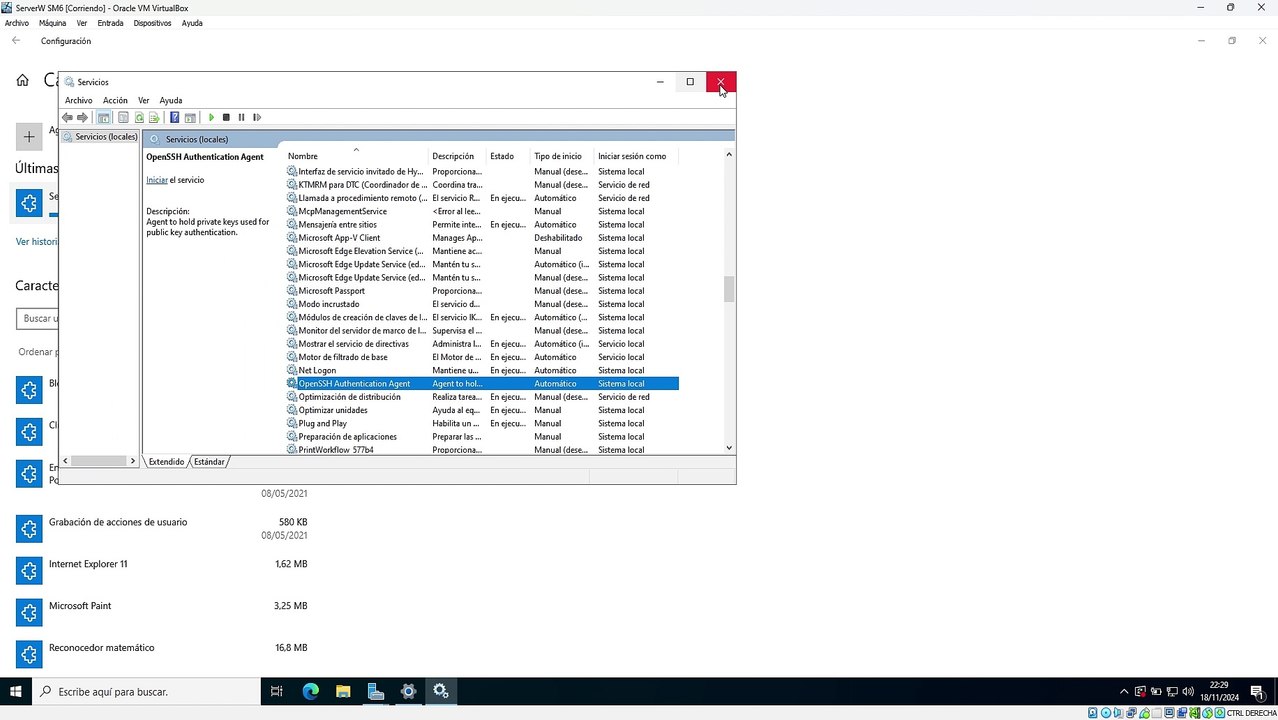This screenshot has width=1278, height=720.
Task: Sort by Tipo de inicio column header
Action: click(562, 156)
